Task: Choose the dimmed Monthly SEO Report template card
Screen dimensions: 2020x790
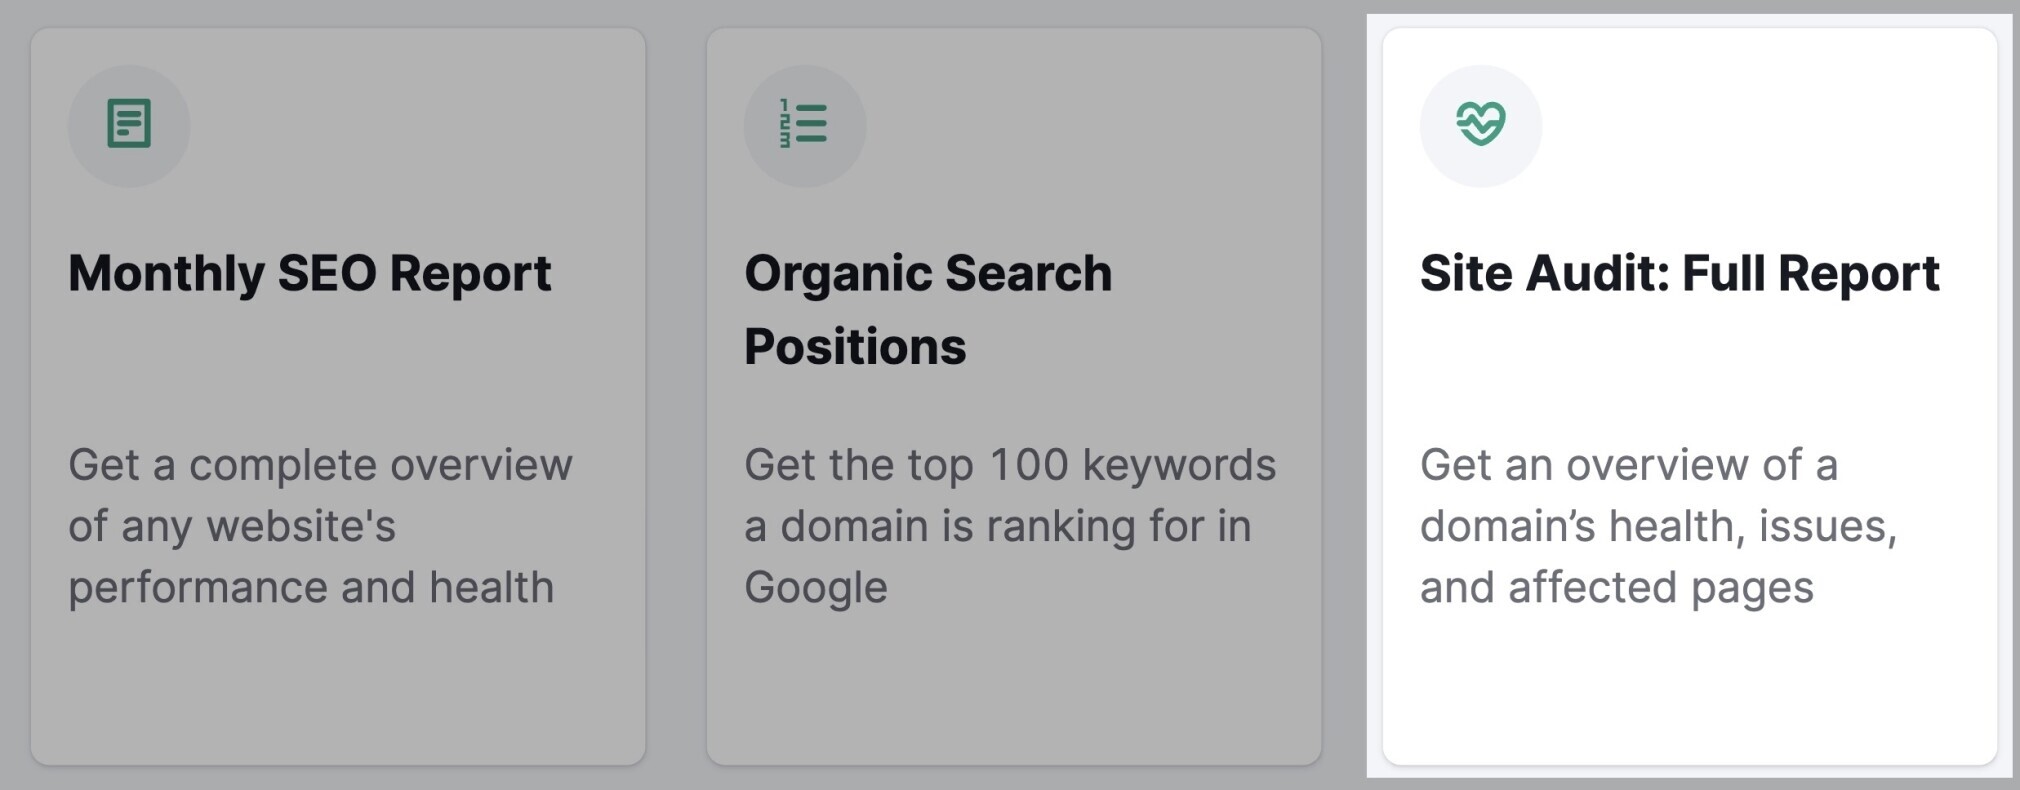Action: point(338,396)
